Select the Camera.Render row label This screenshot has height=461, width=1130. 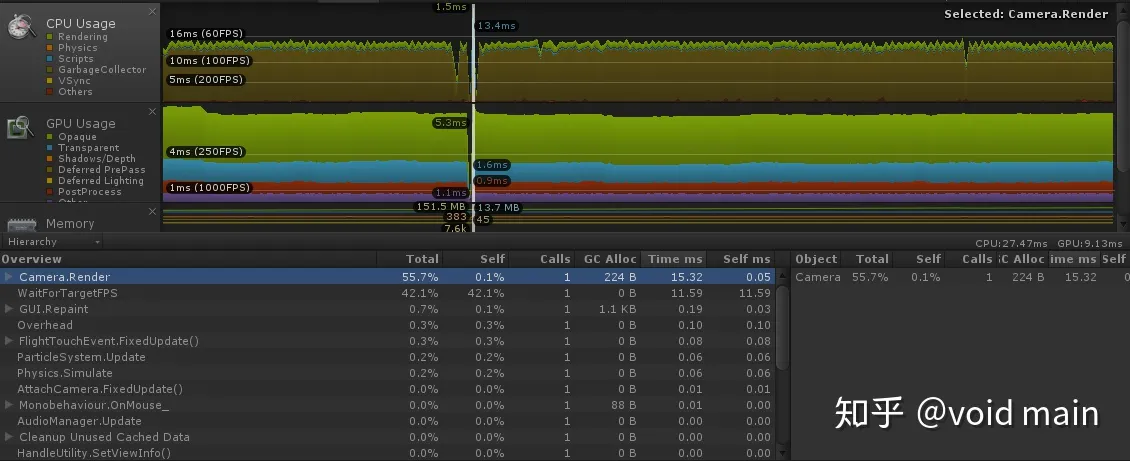[64, 277]
